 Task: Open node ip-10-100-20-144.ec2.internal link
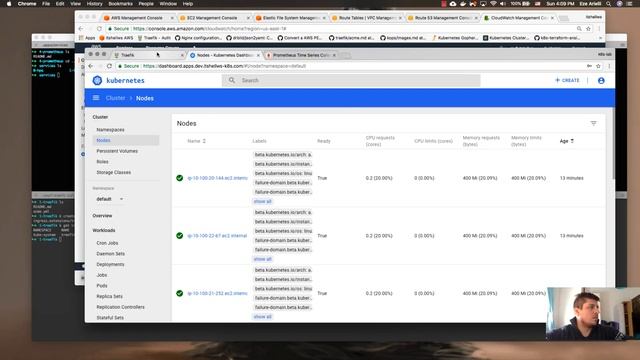[x=218, y=178]
